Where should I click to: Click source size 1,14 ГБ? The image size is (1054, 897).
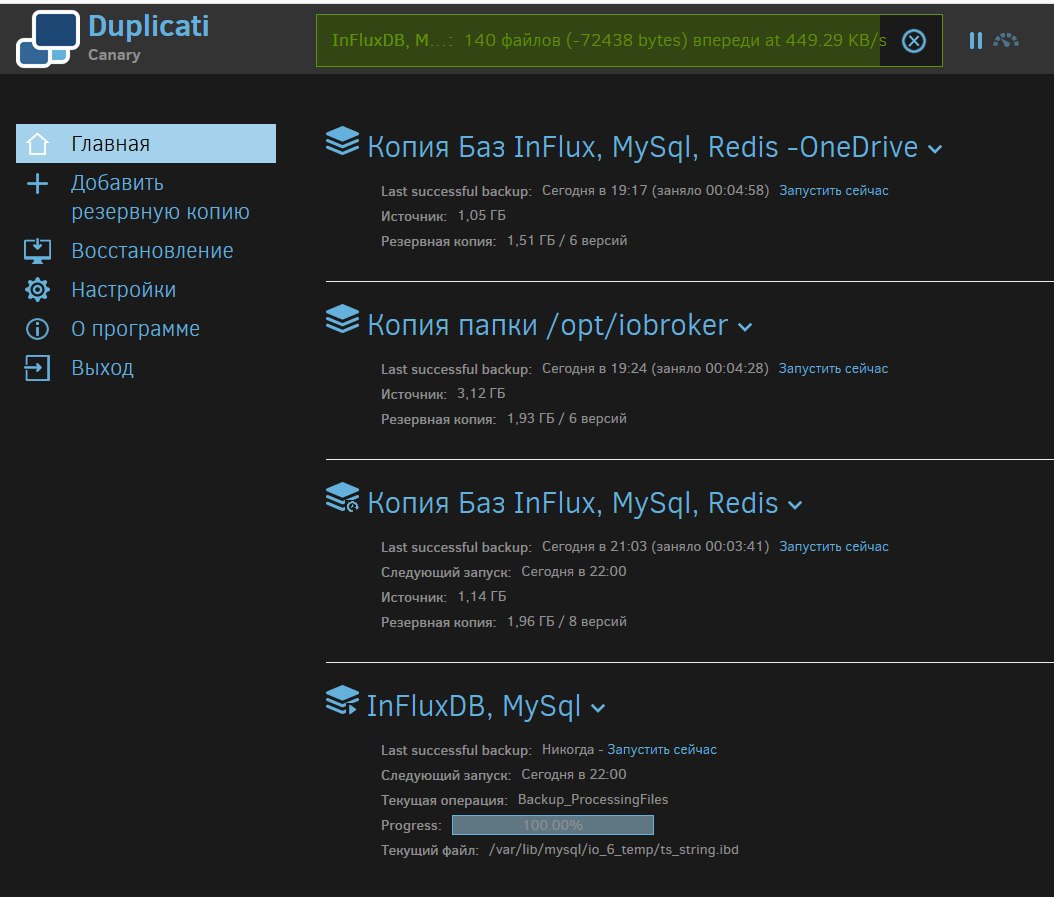click(x=482, y=597)
